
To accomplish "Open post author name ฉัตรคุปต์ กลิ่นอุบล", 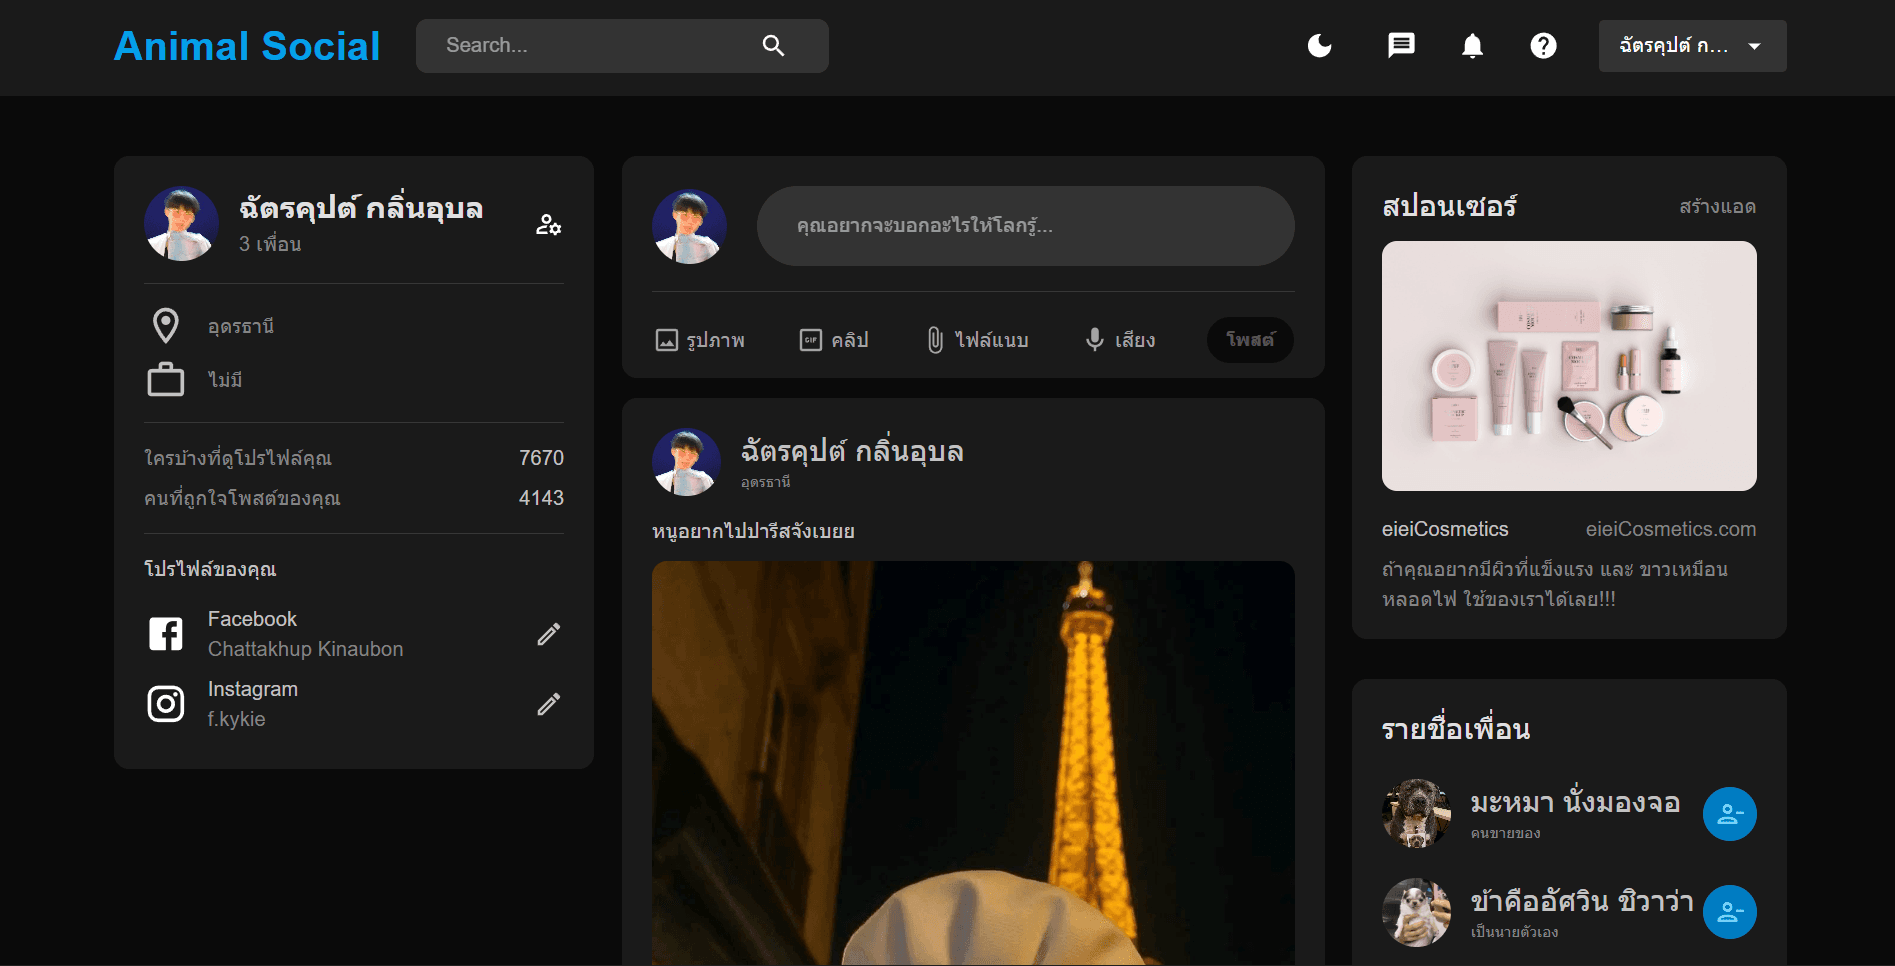I will tap(852, 452).
